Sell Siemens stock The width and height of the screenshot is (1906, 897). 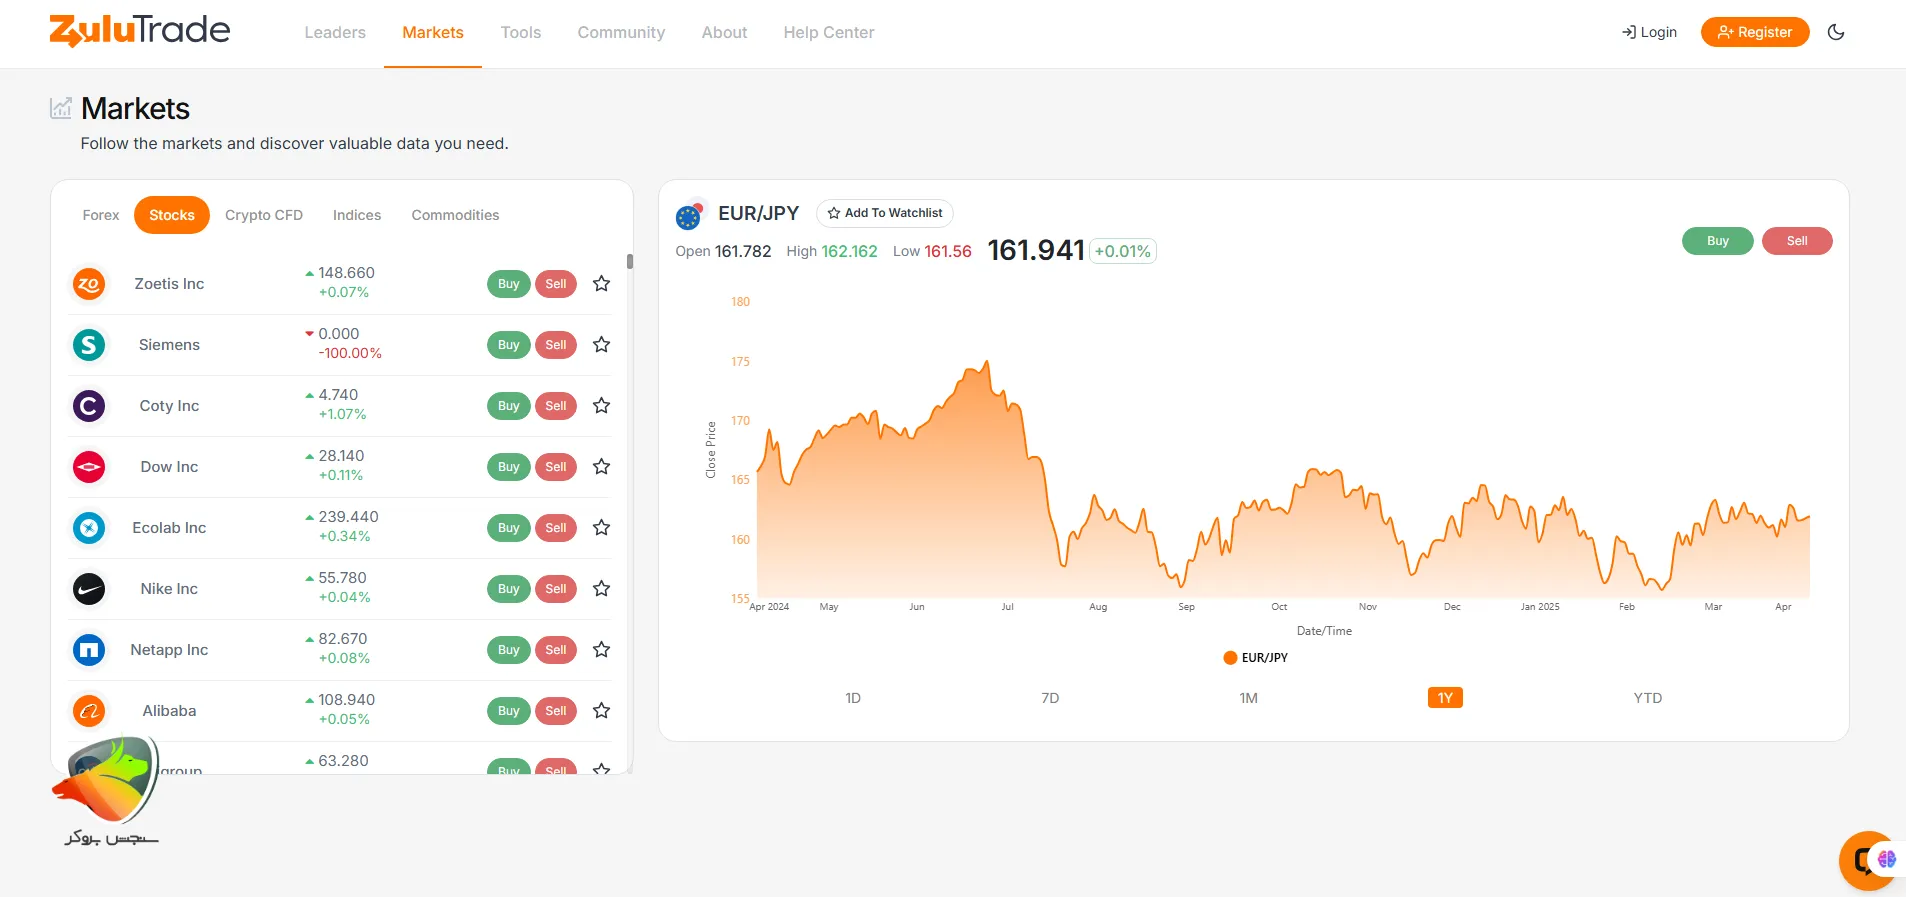(556, 345)
